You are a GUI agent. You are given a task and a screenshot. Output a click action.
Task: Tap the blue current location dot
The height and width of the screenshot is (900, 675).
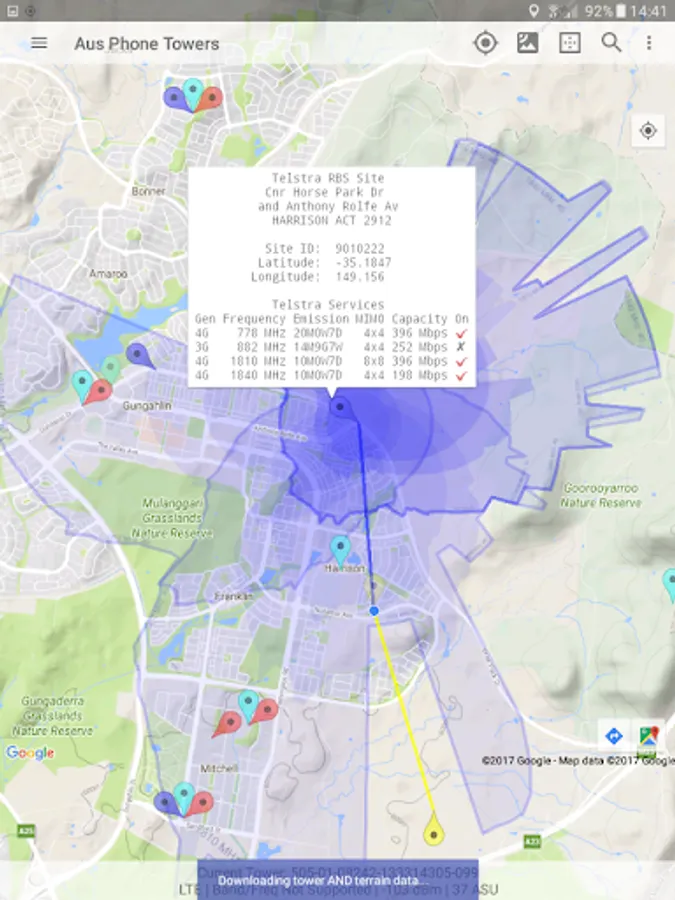(374, 611)
